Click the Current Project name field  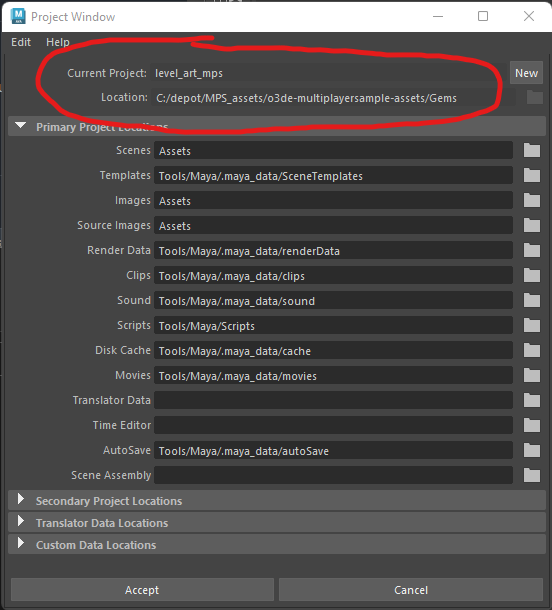click(329, 73)
